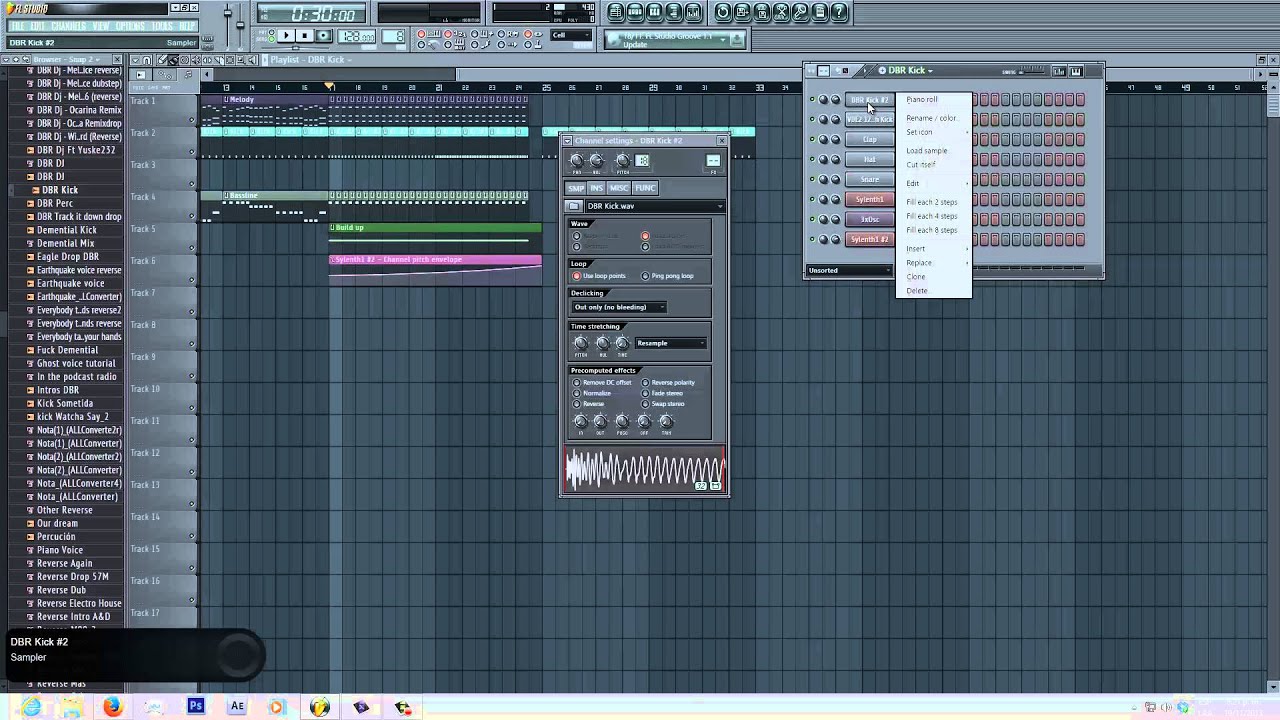The height and width of the screenshot is (720, 1280).
Task: Open Firefox from the Windows taskbar
Action: click(112, 707)
